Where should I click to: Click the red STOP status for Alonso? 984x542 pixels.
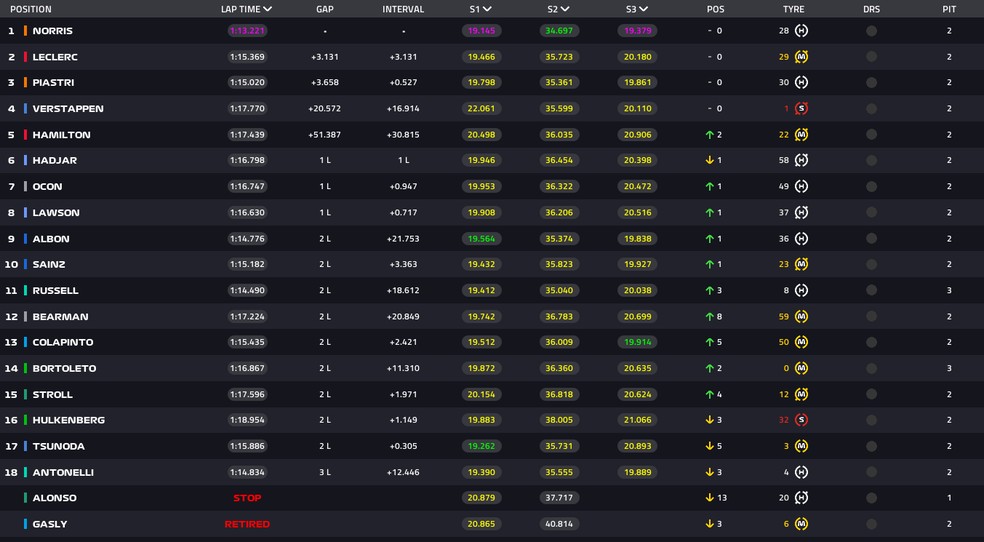coord(247,497)
